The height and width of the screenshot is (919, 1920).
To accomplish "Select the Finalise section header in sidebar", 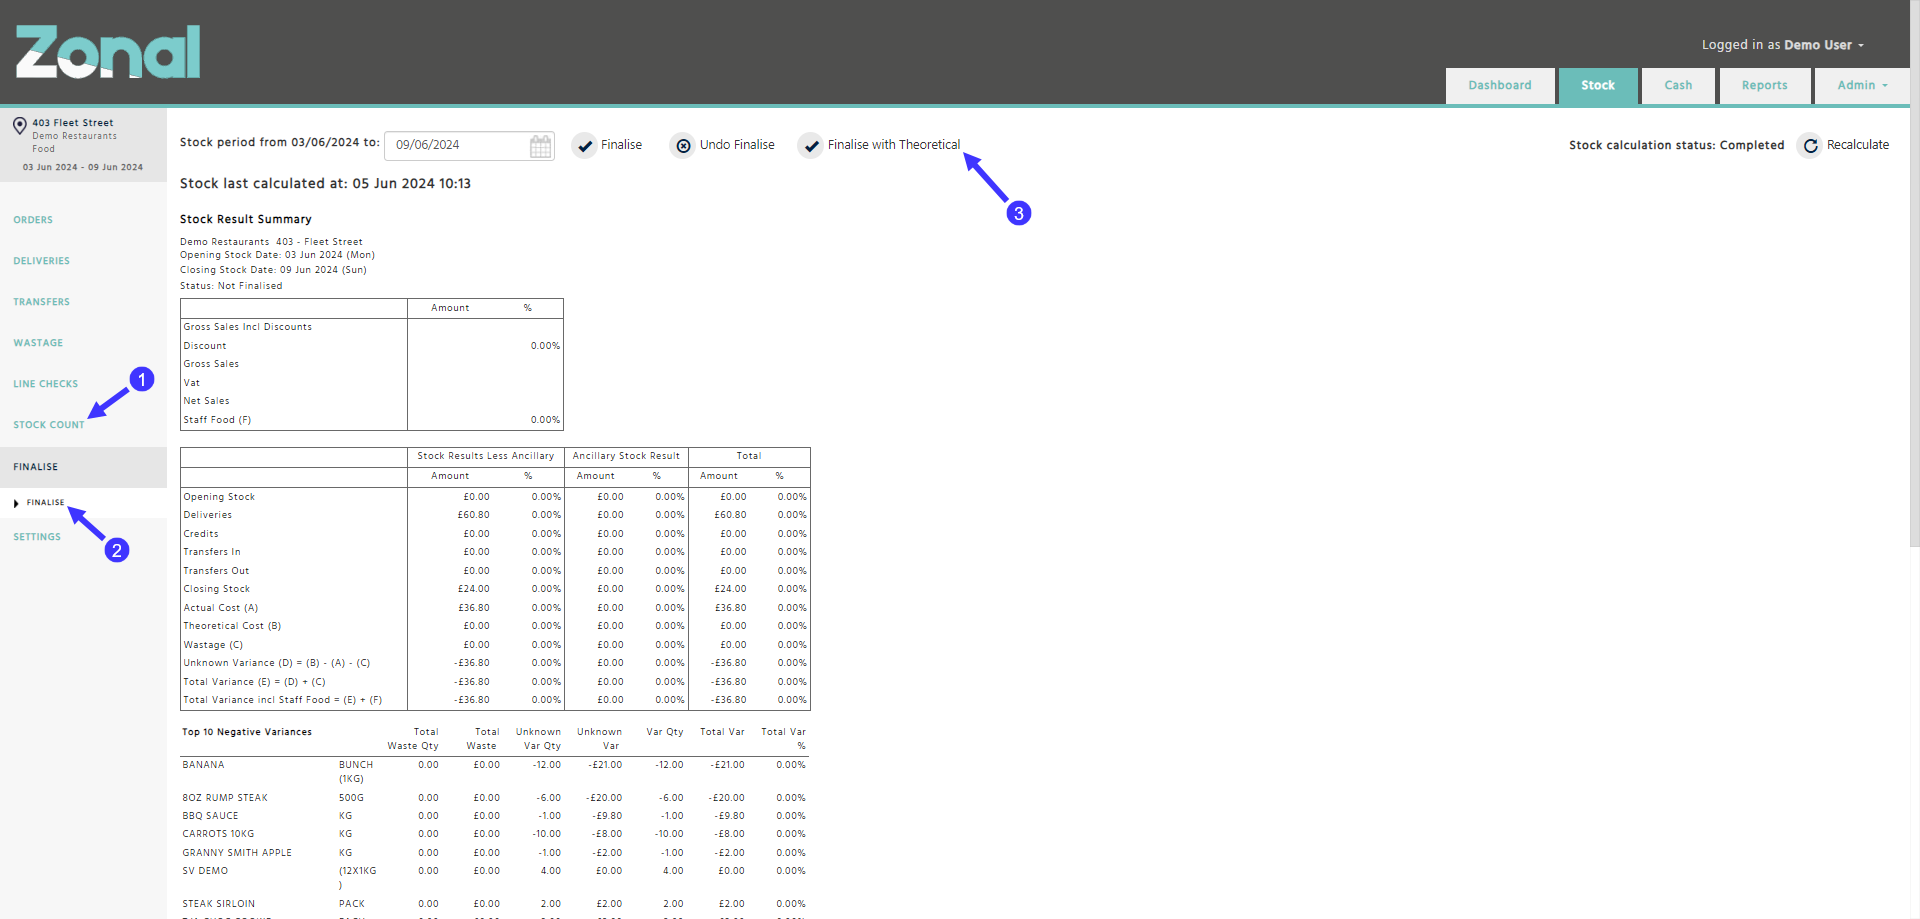I will point(83,467).
